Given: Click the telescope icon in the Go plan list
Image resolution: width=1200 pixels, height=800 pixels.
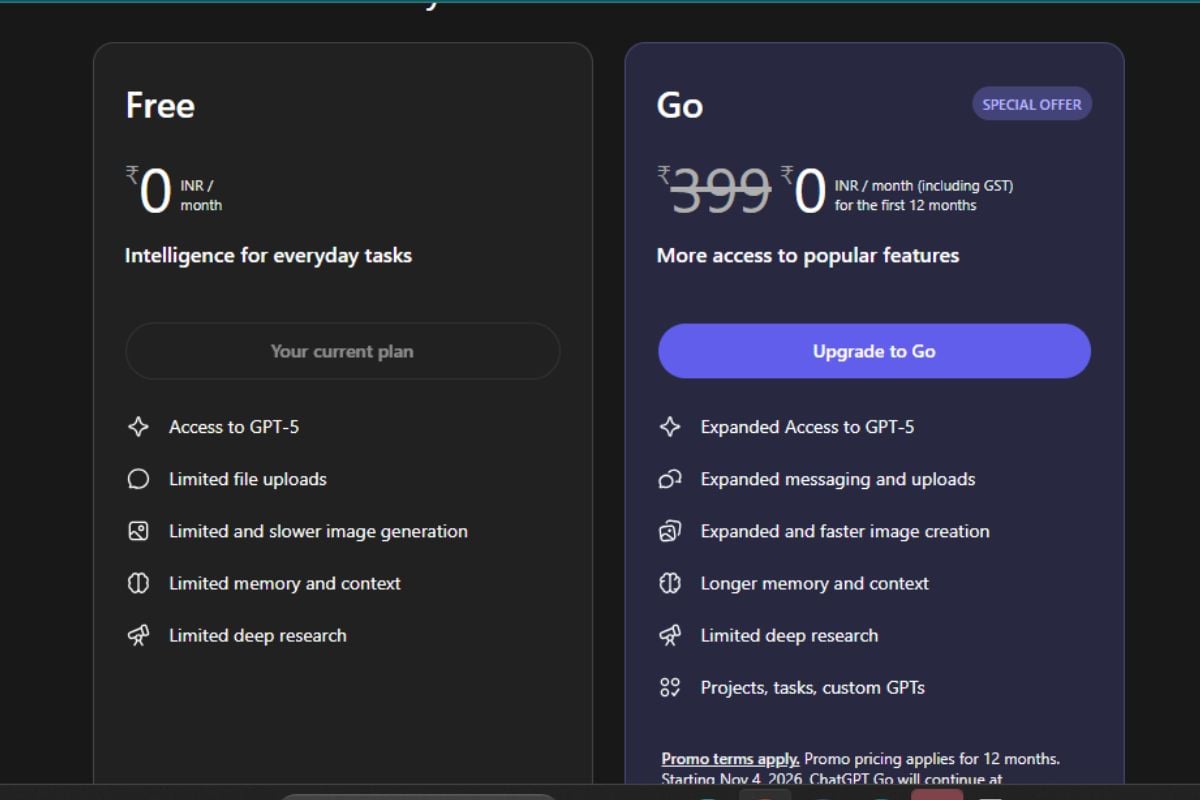Looking at the screenshot, I should [670, 635].
